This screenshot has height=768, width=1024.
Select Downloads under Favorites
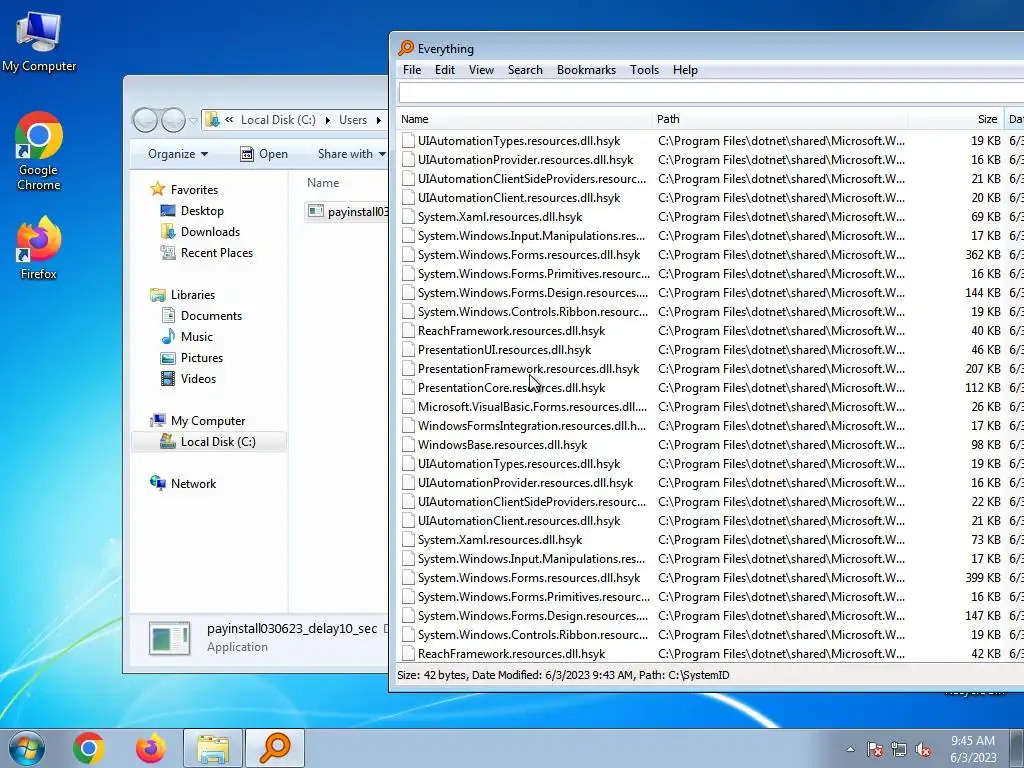point(200,232)
